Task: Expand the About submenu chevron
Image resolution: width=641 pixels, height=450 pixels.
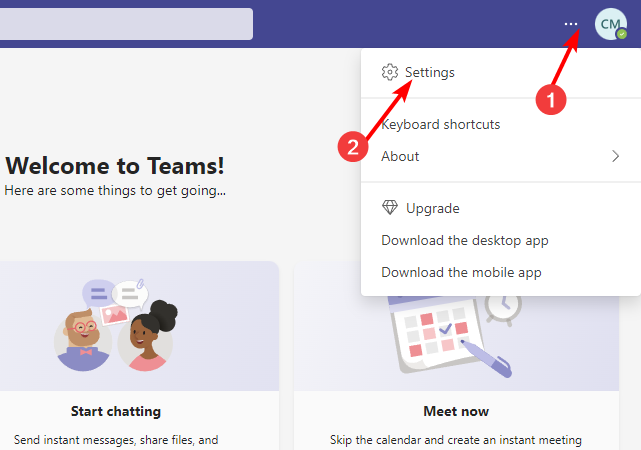Action: pyautogui.click(x=615, y=156)
